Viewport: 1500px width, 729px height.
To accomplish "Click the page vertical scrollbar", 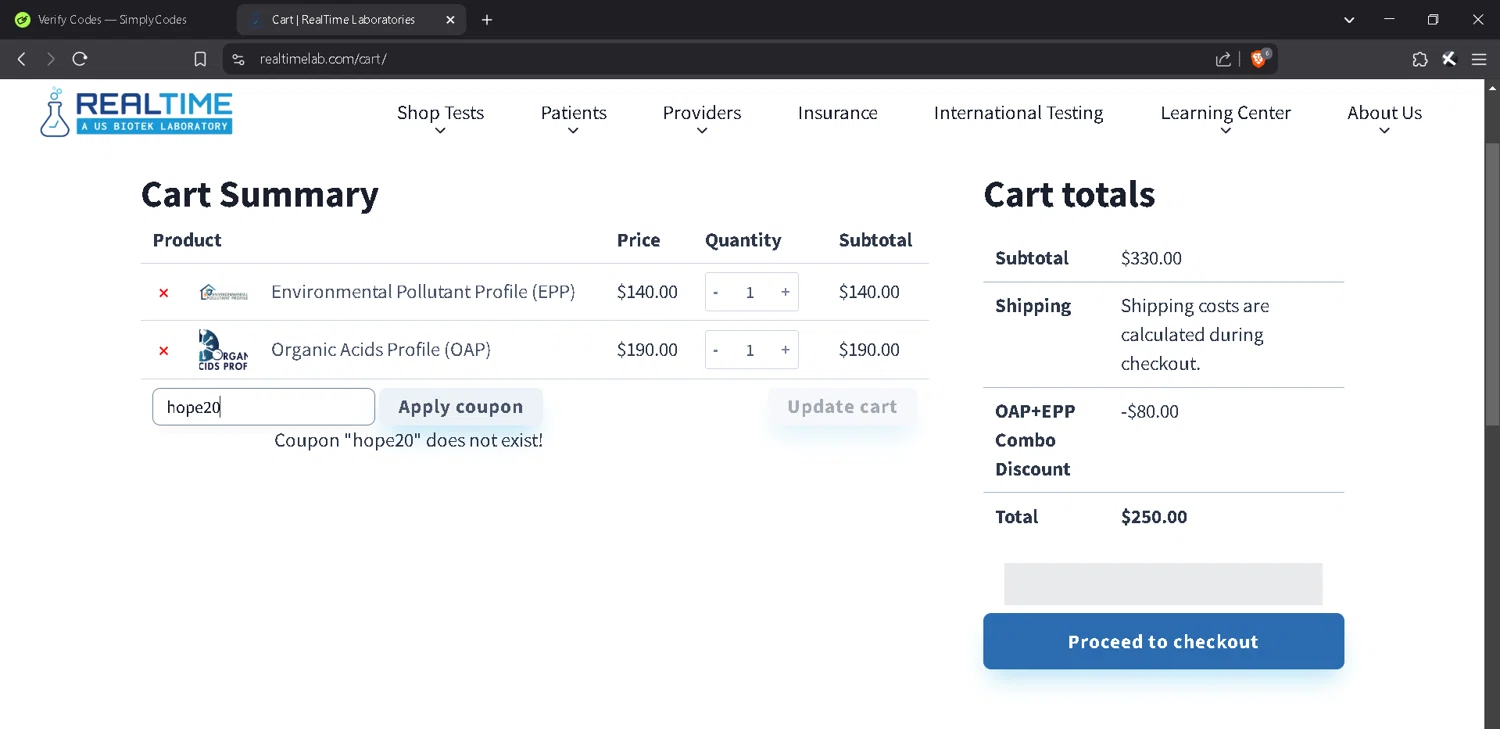I will coord(1492,285).
